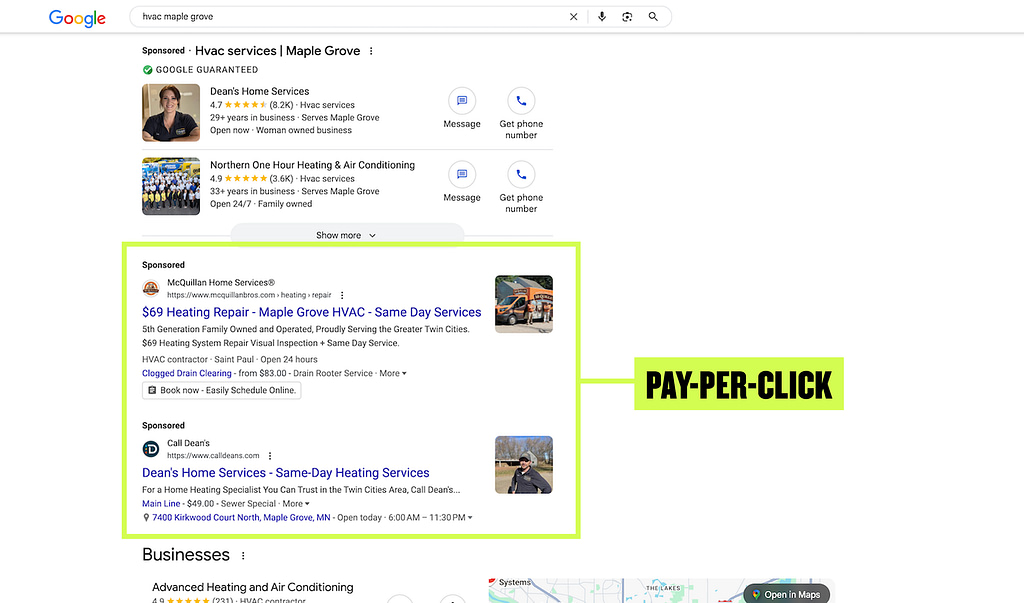Viewport: 1024px width, 603px height.
Task: Click the Google logo
Action: [76, 17]
